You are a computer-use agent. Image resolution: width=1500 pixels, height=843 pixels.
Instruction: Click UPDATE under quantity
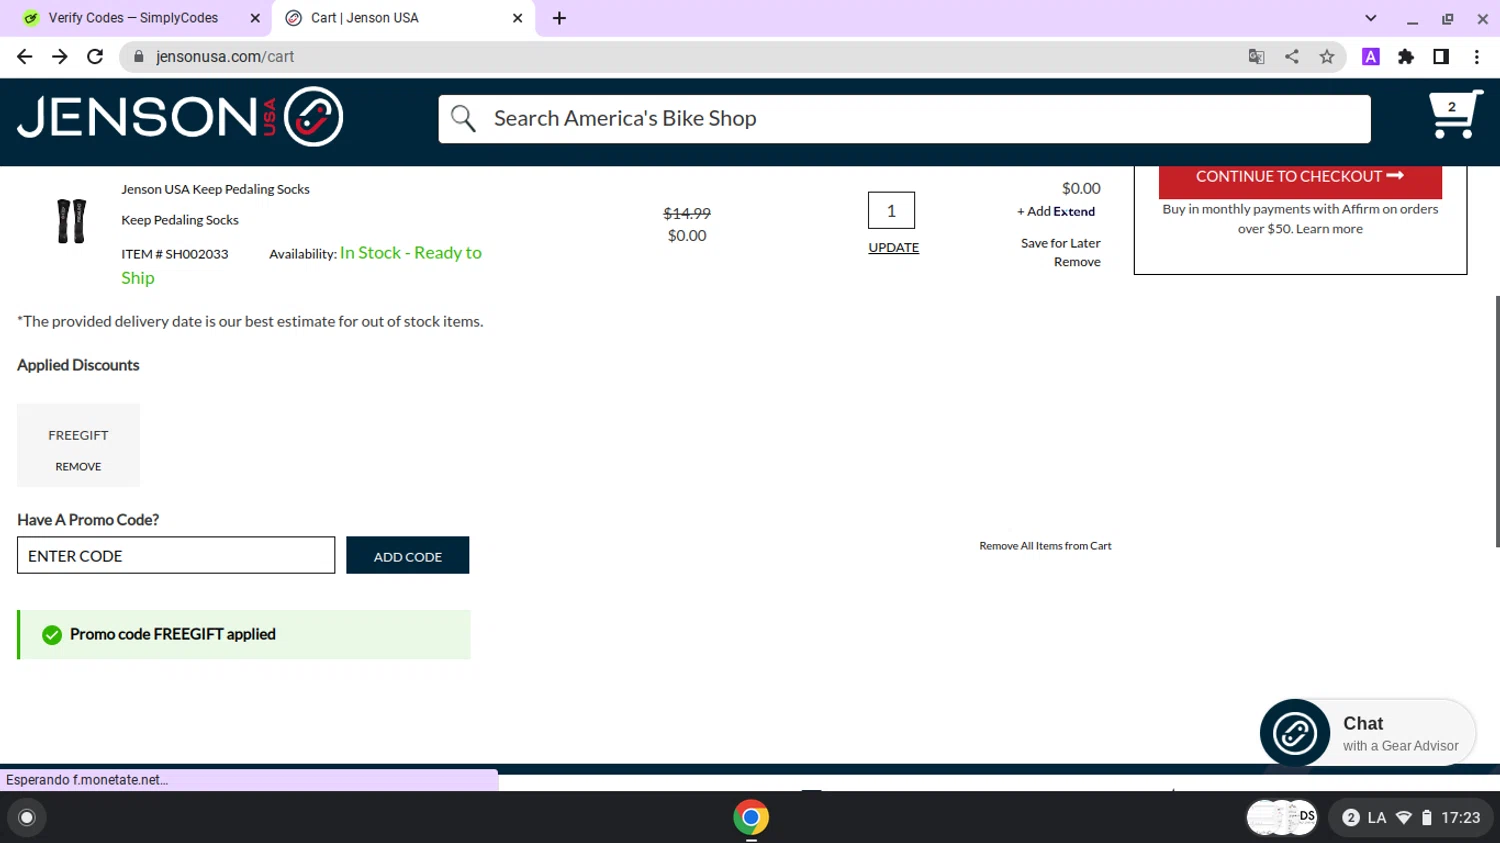tap(893, 247)
